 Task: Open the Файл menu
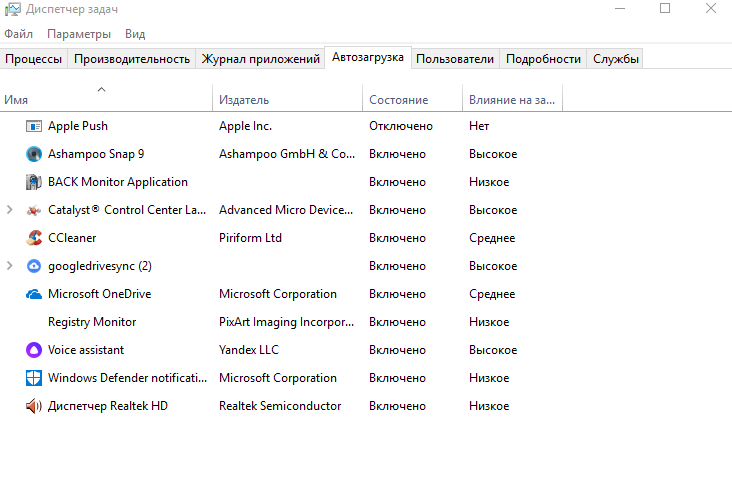tap(19, 34)
